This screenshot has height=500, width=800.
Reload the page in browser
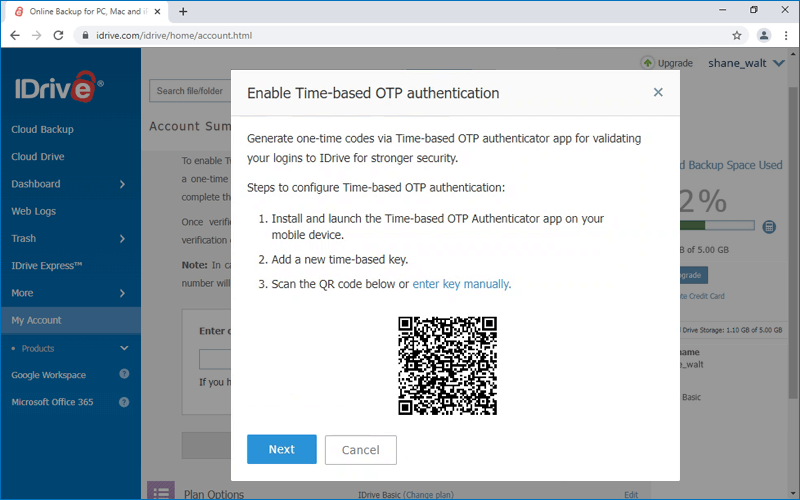point(58,35)
